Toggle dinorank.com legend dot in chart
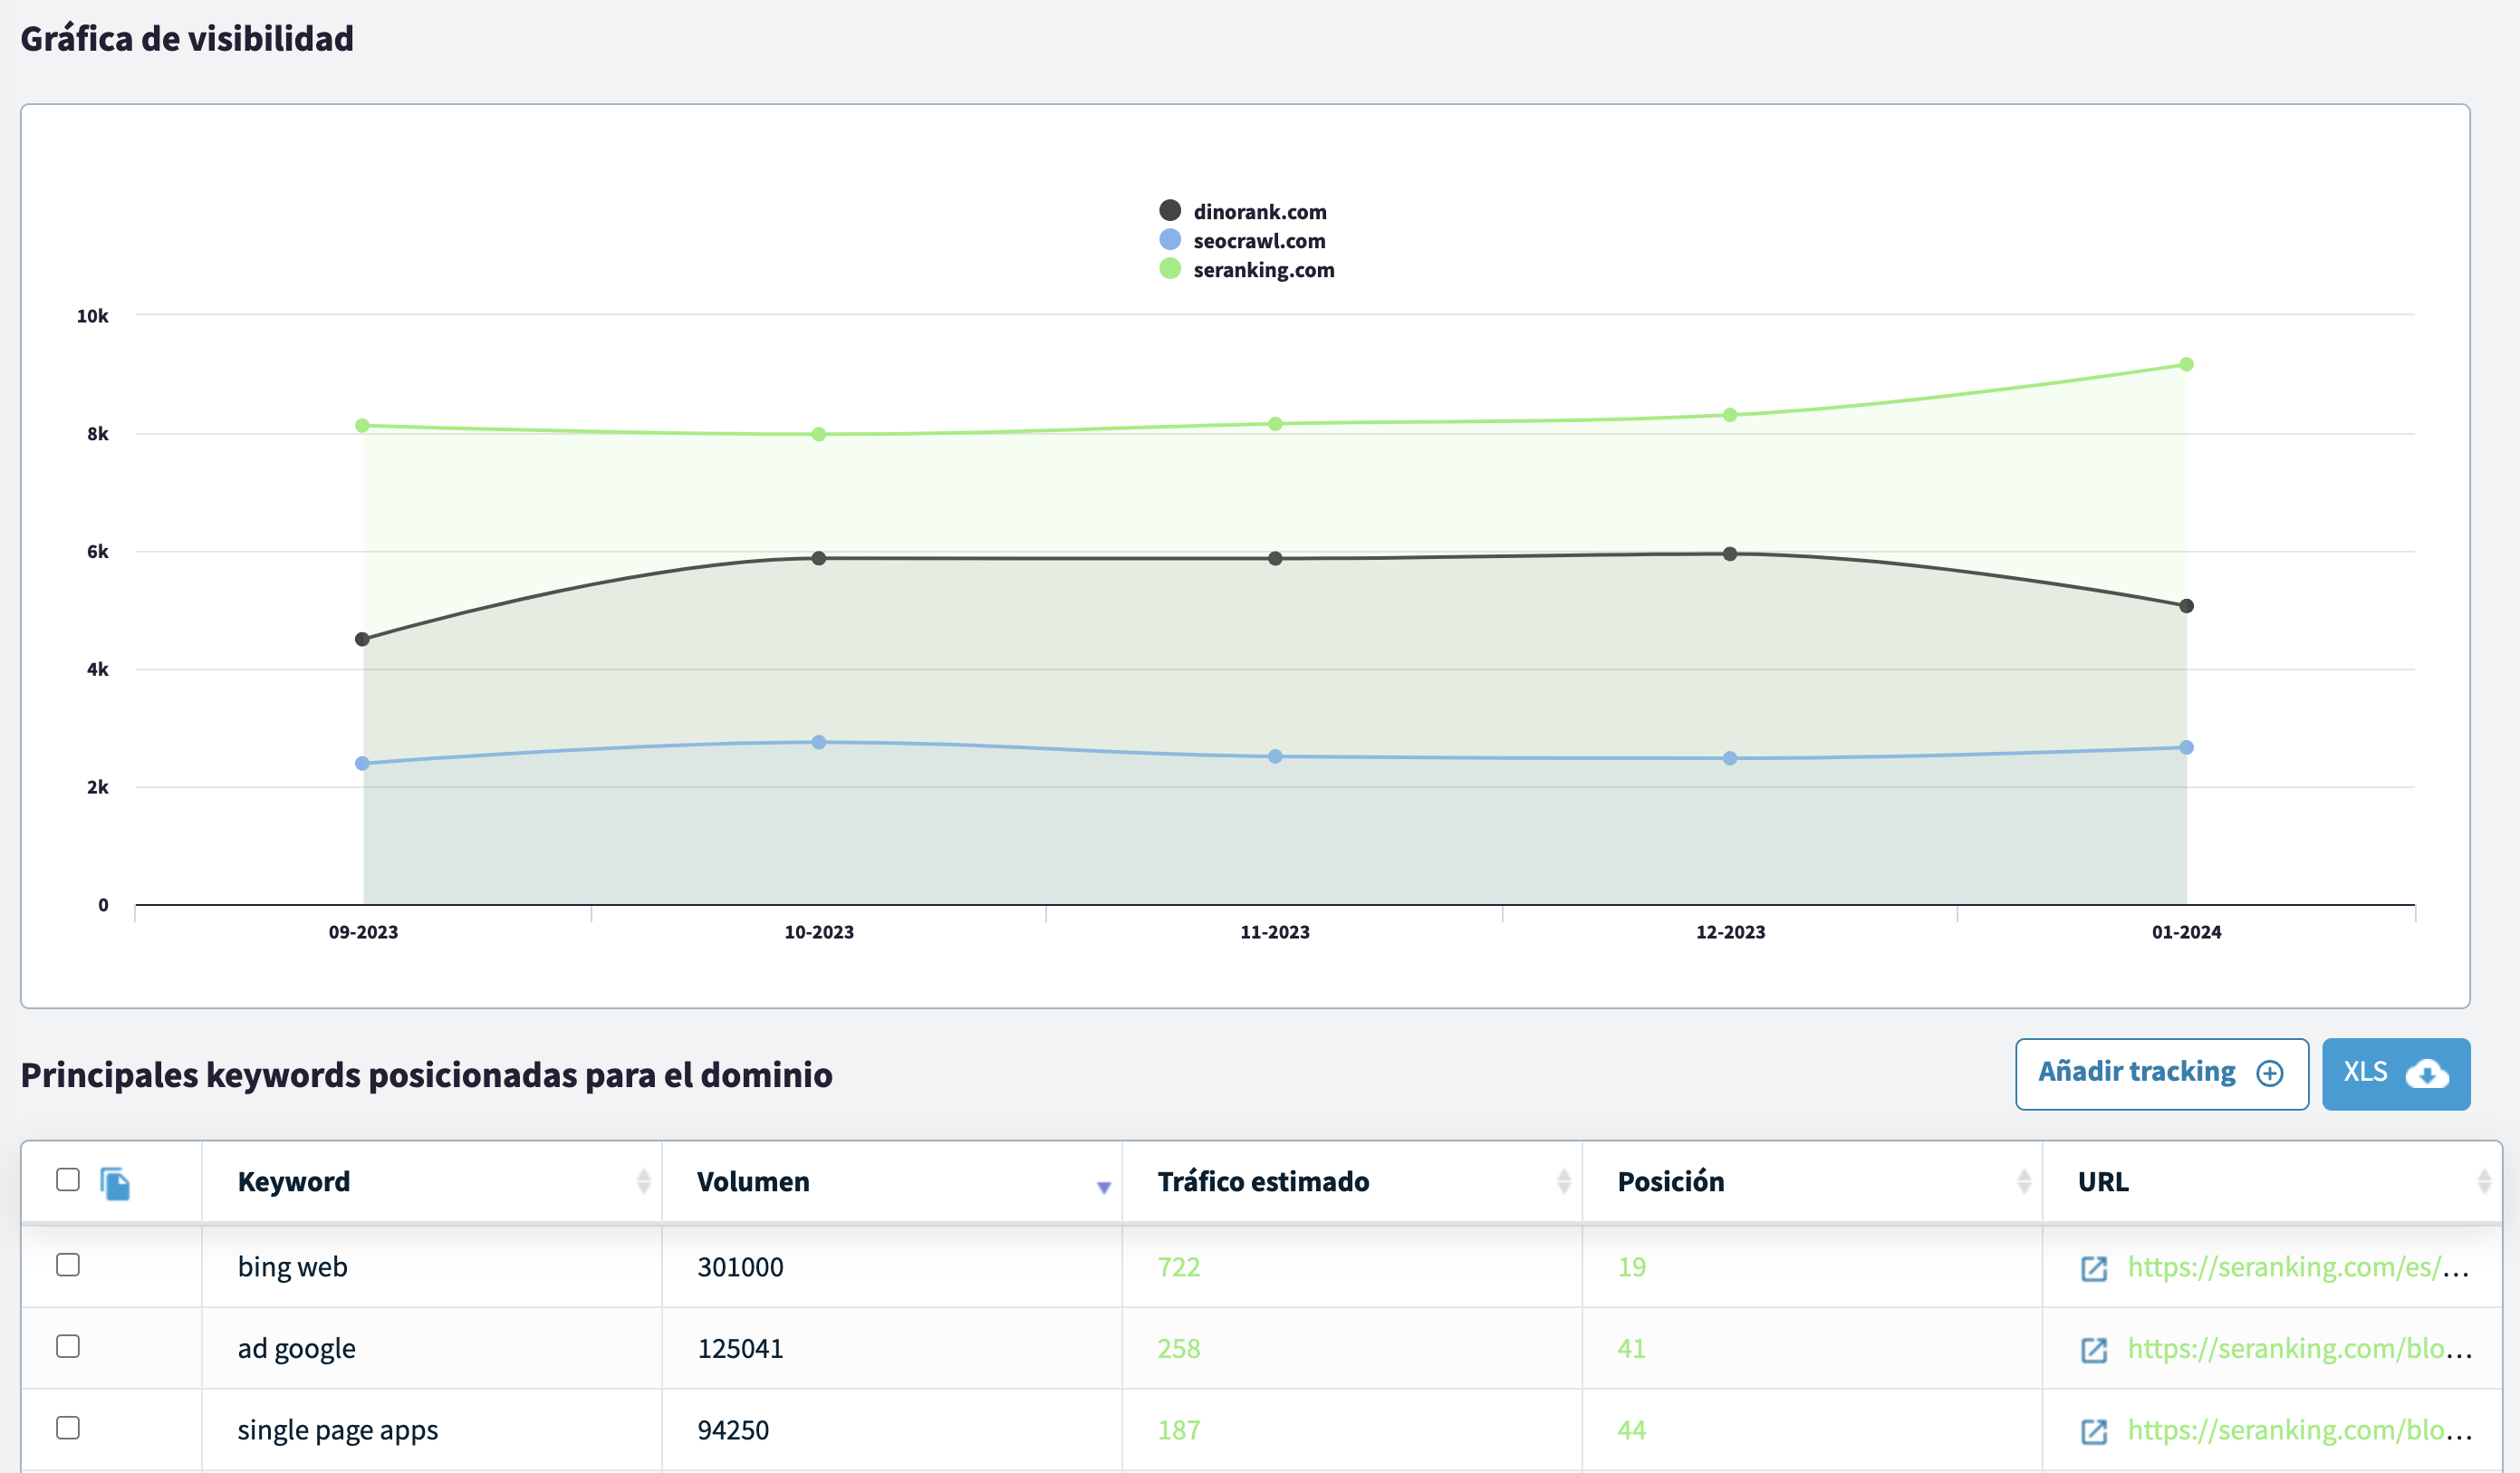 click(1169, 211)
